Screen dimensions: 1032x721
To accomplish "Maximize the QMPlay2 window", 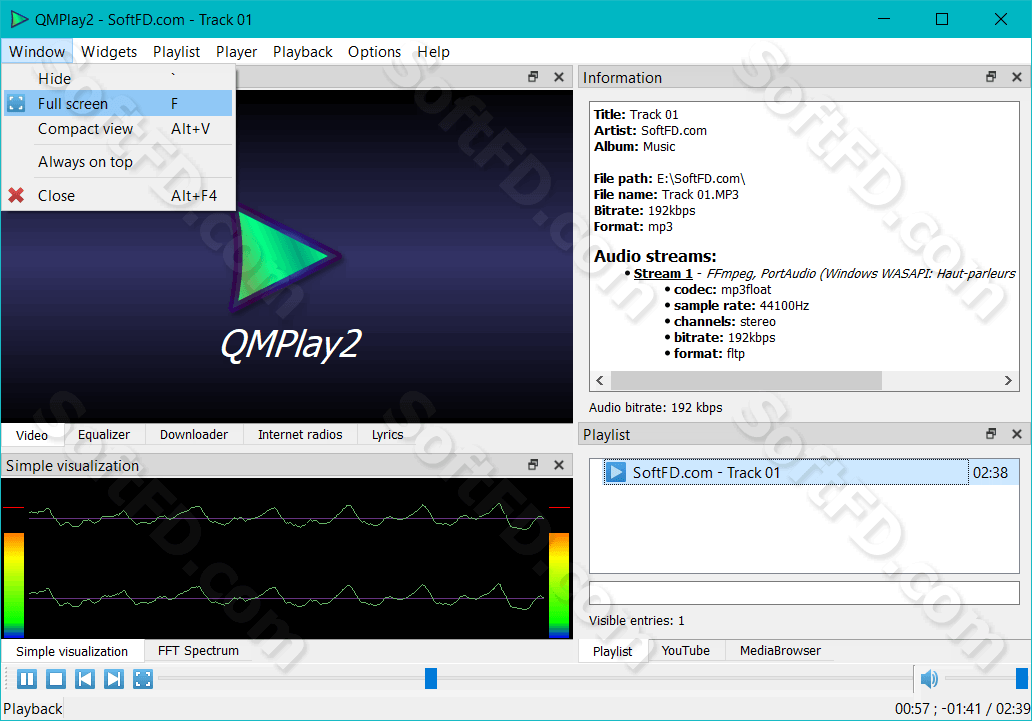I will (x=942, y=19).
